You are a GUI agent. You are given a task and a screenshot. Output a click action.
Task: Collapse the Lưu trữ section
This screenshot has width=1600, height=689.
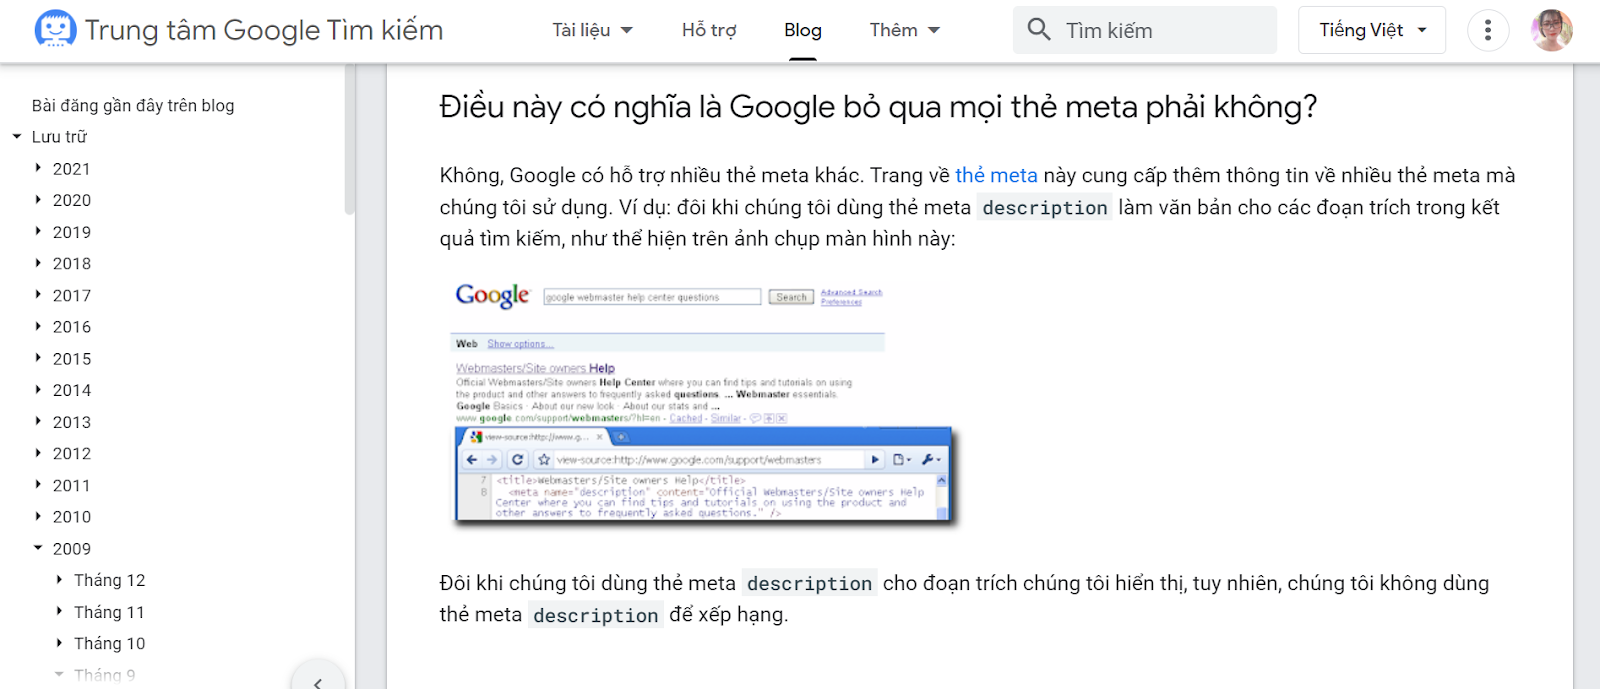pyautogui.click(x=17, y=136)
